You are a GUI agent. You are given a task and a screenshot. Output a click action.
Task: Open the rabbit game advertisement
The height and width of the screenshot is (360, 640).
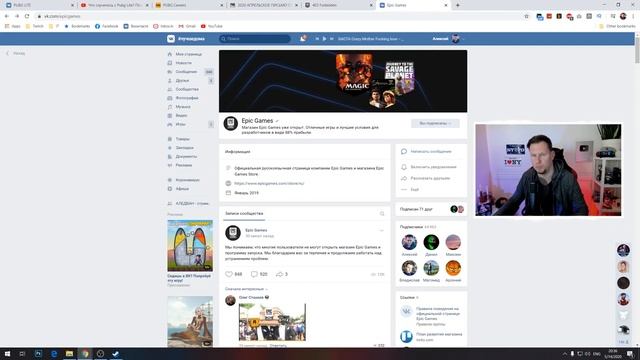(190, 246)
